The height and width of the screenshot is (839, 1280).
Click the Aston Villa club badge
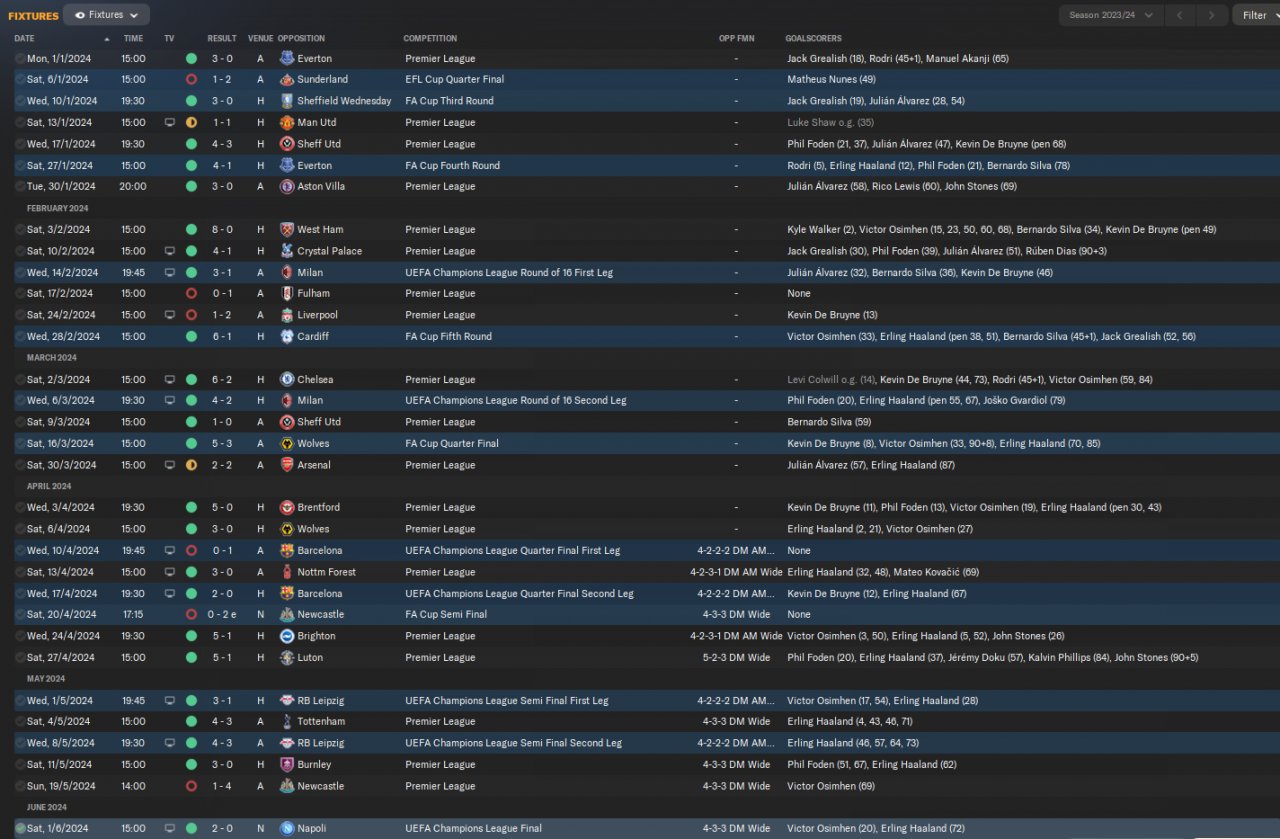tap(287, 187)
